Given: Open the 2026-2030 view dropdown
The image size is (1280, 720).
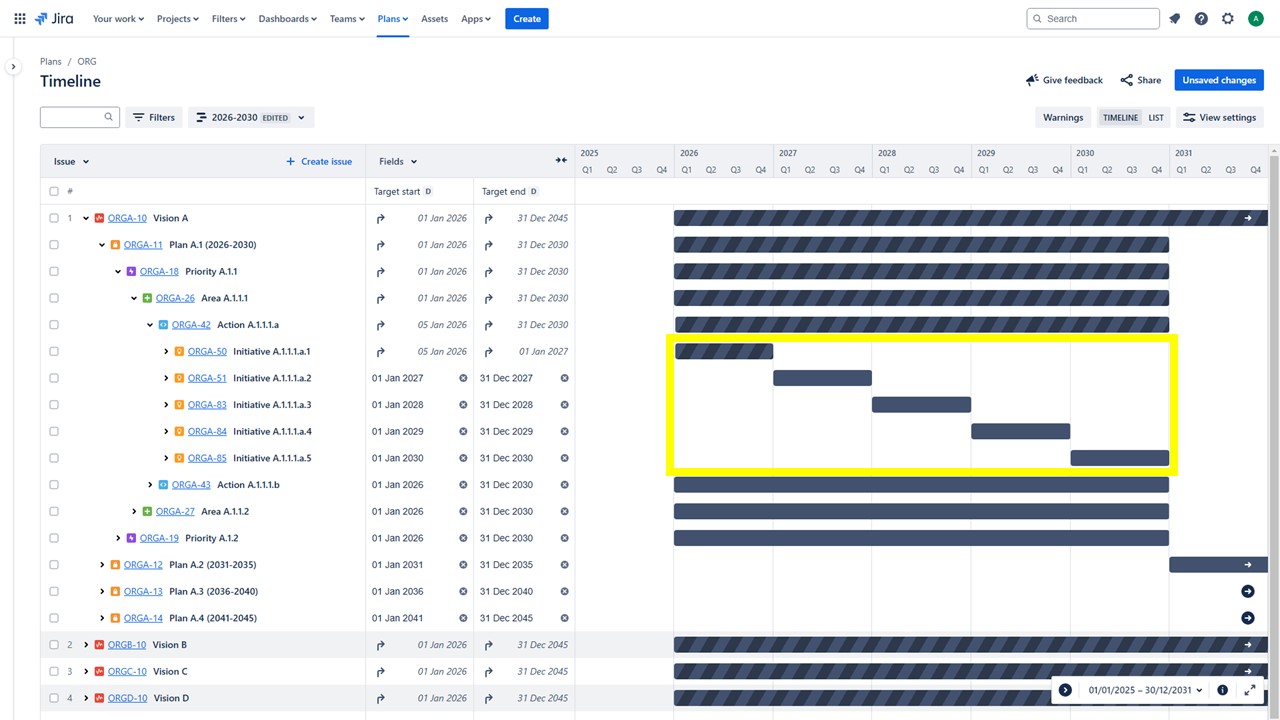Looking at the screenshot, I should coord(251,117).
